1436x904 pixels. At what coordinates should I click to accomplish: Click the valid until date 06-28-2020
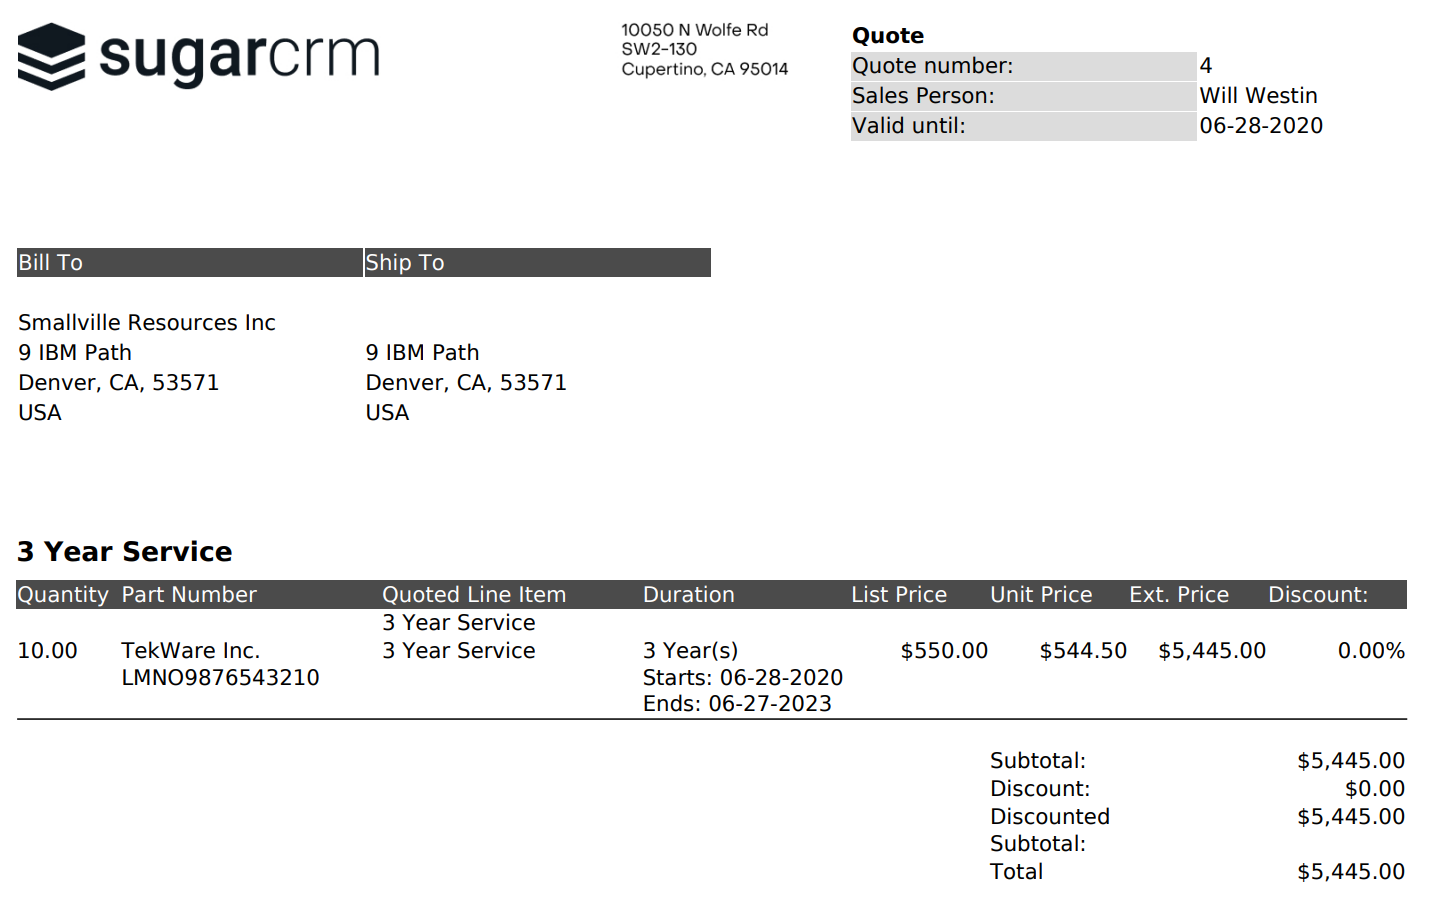1260,126
